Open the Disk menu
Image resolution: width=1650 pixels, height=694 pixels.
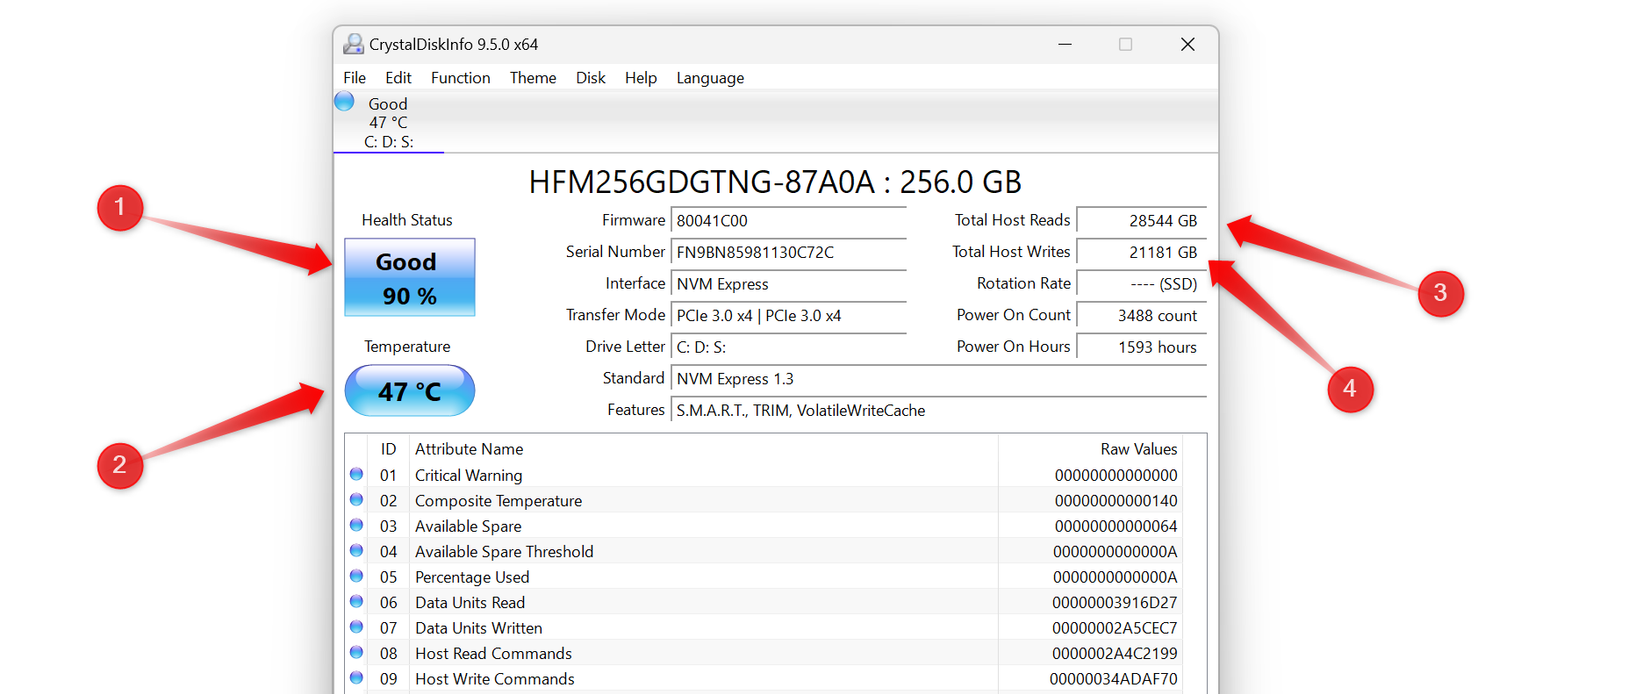(590, 78)
